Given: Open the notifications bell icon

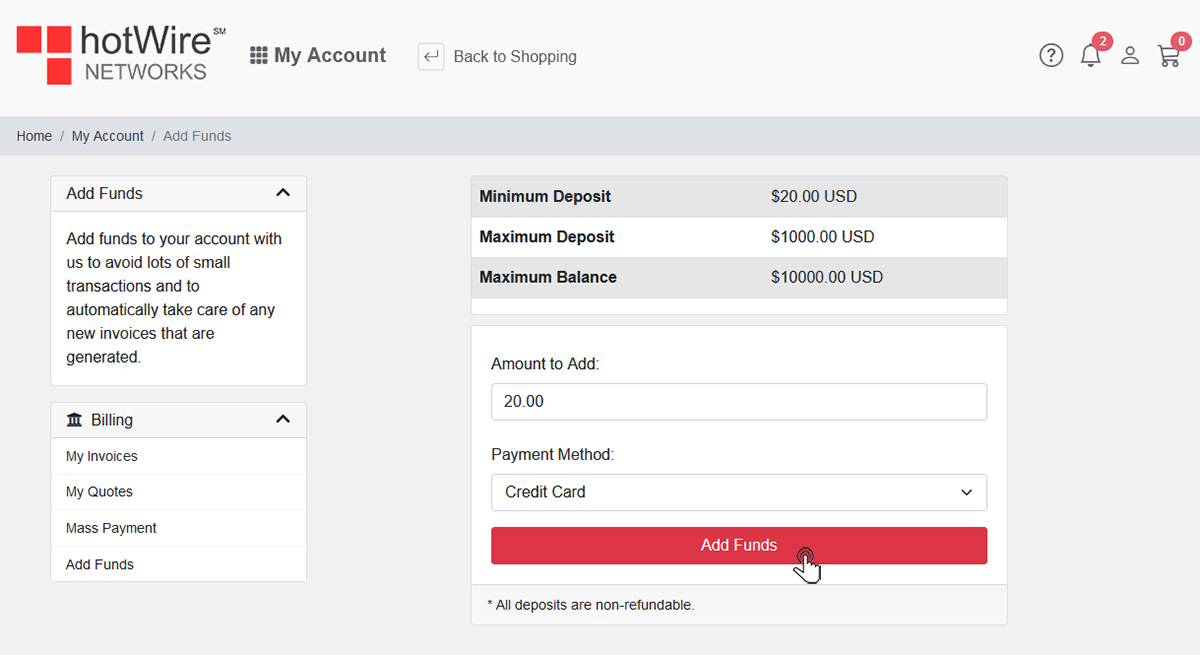Looking at the screenshot, I should point(1091,56).
